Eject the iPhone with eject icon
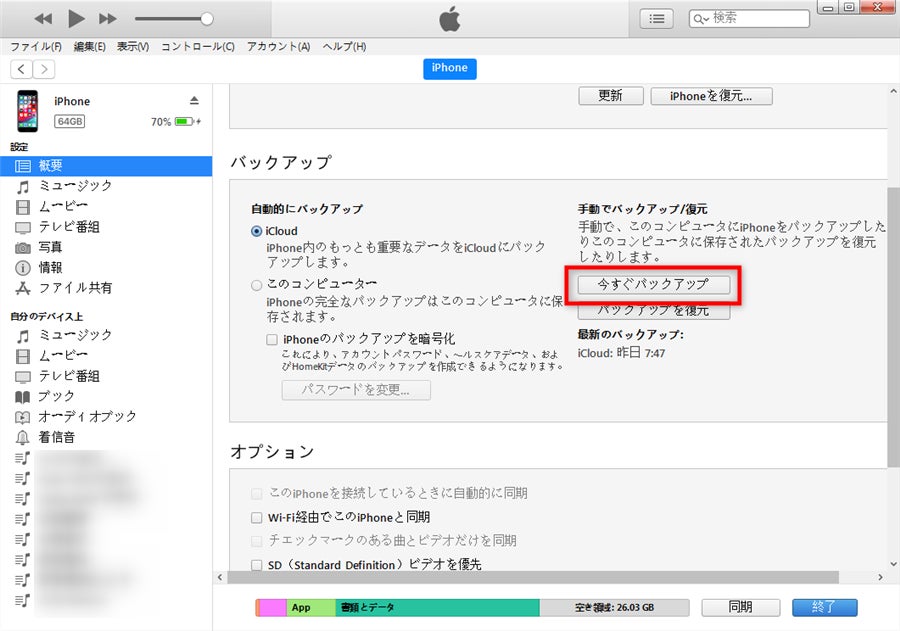This screenshot has width=900, height=631. [x=194, y=100]
